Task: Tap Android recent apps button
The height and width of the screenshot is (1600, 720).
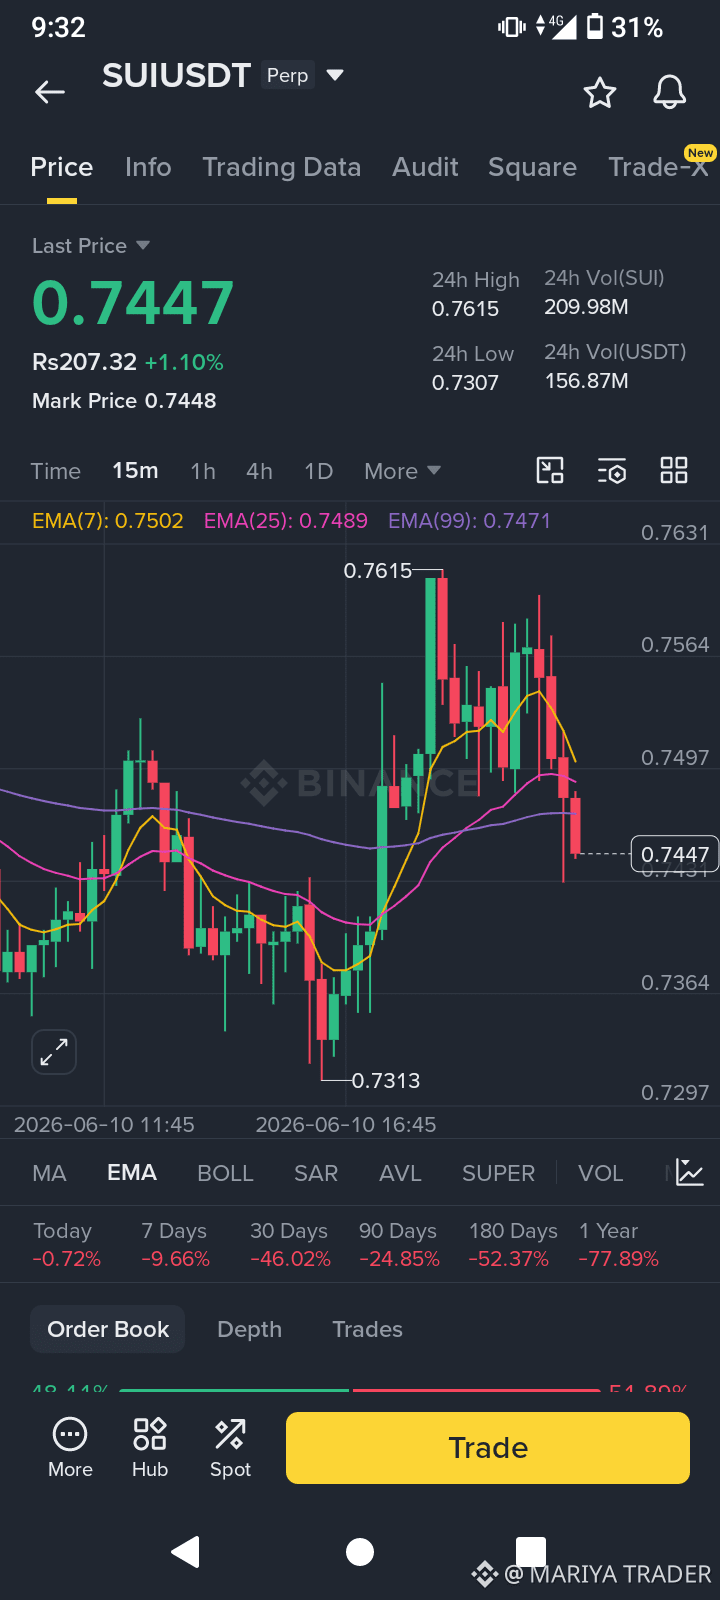Action: coord(531,1552)
